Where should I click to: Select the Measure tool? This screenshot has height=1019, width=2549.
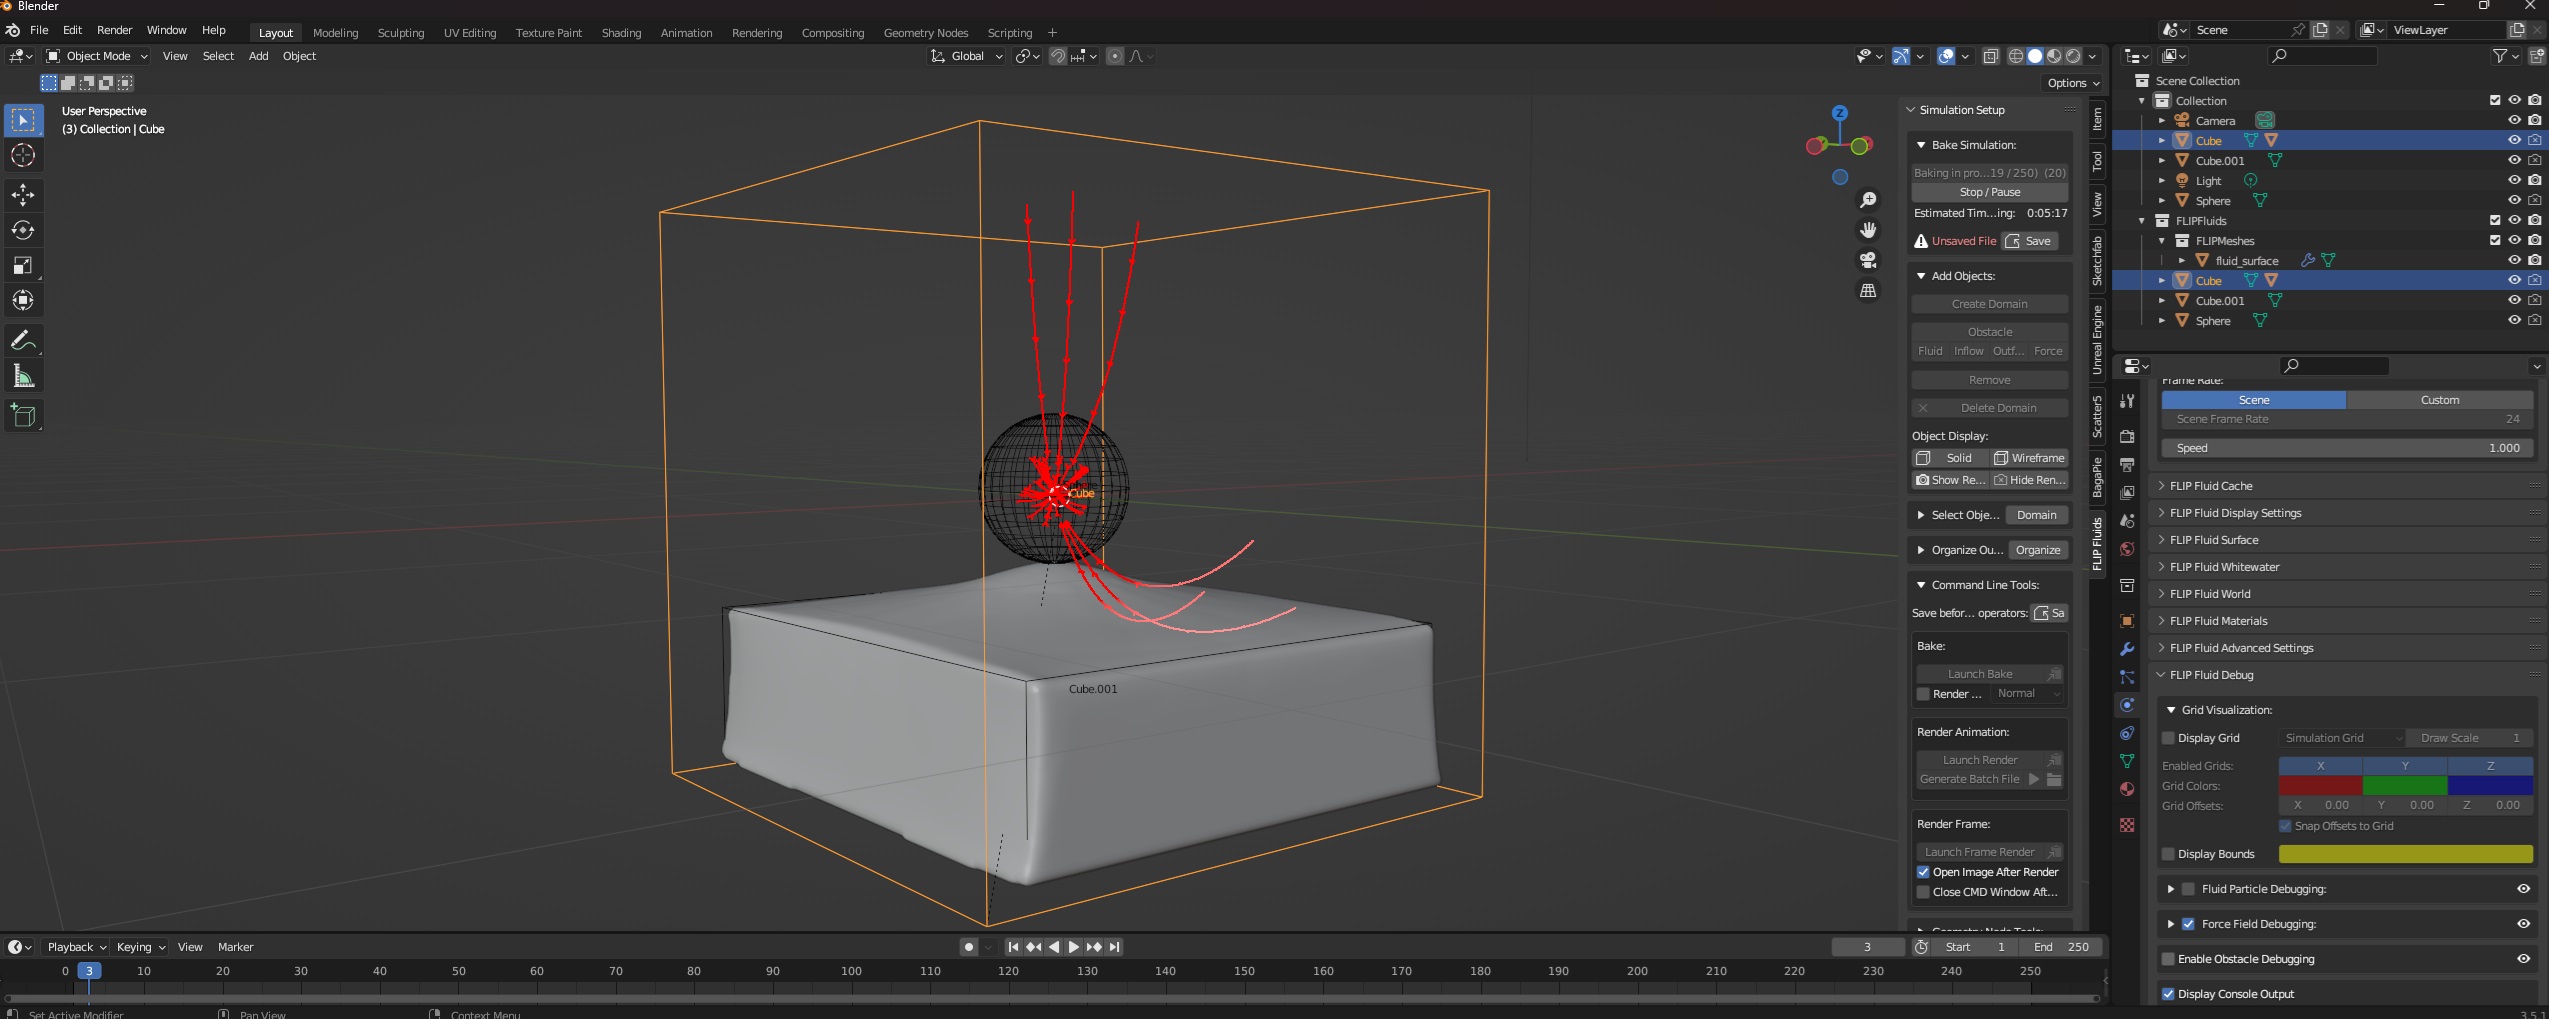click(x=22, y=375)
